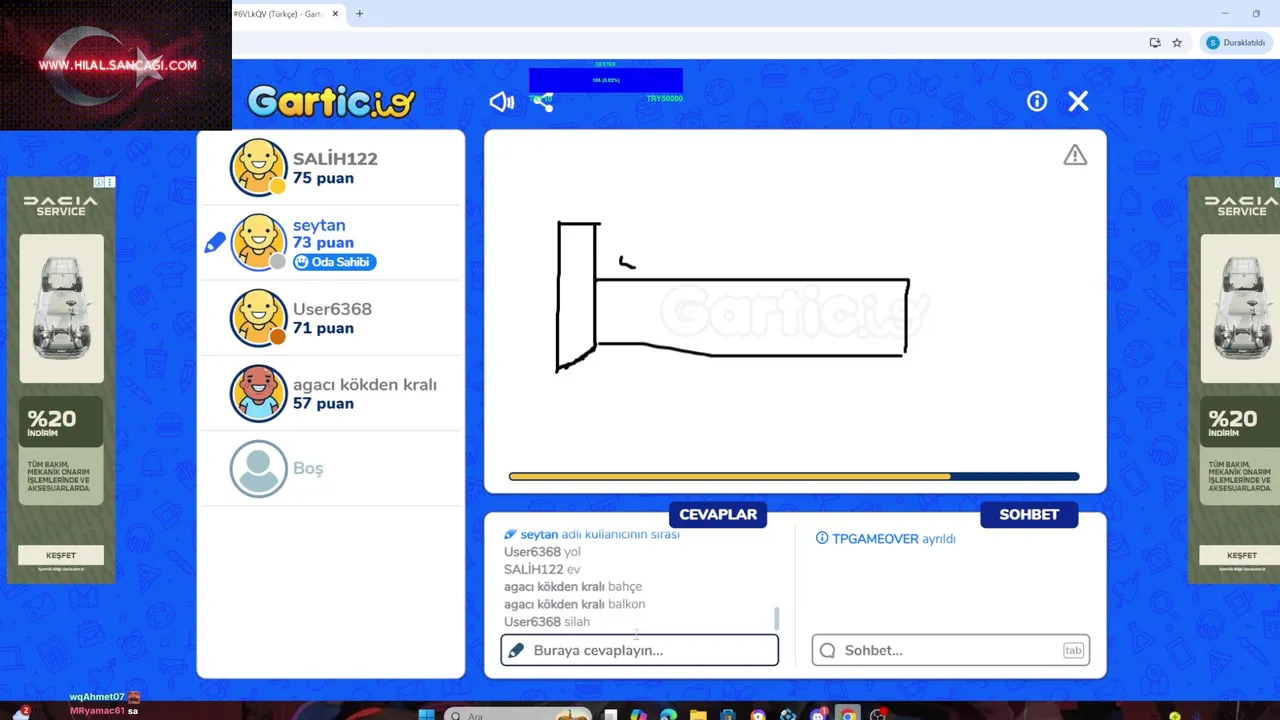This screenshot has height=720, width=1280.
Task: Click the taskbar Ara search box
Action: pos(518,715)
